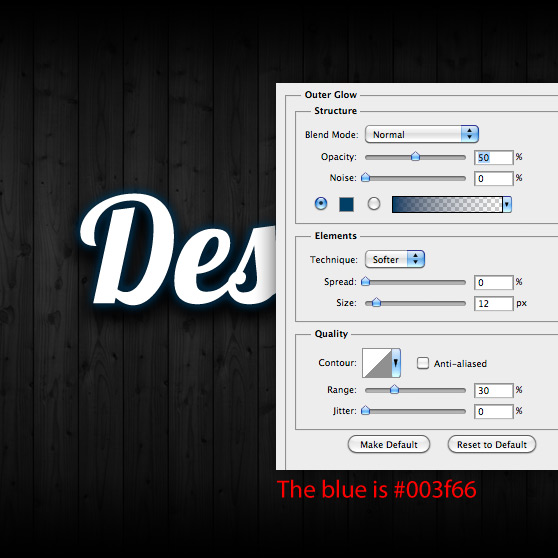Open the gradient picker dropdown arrow
Image resolution: width=558 pixels, height=558 pixels.
click(507, 204)
